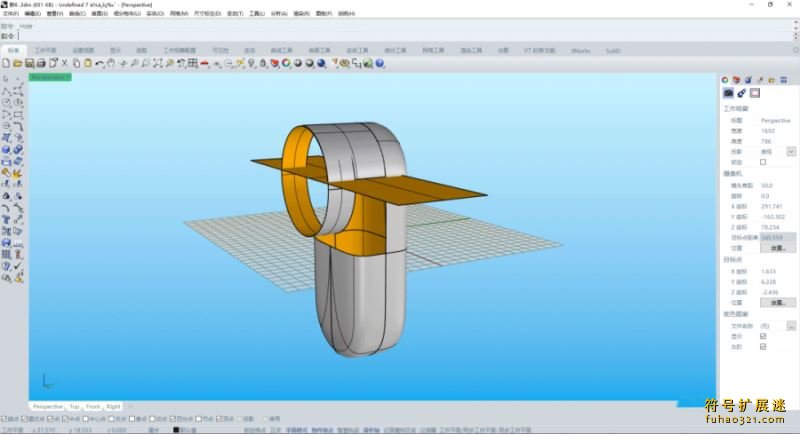Toggle the 端点 (End) osnap checkbox
The height and width of the screenshot is (434, 800).
(4, 419)
